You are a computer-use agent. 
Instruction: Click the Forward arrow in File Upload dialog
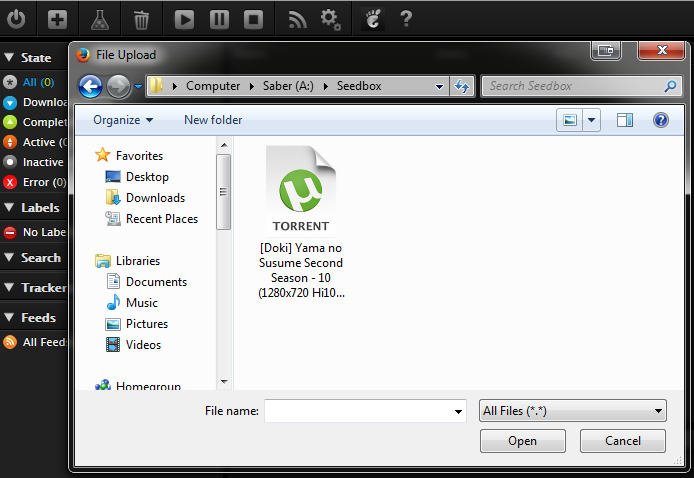(x=118, y=86)
